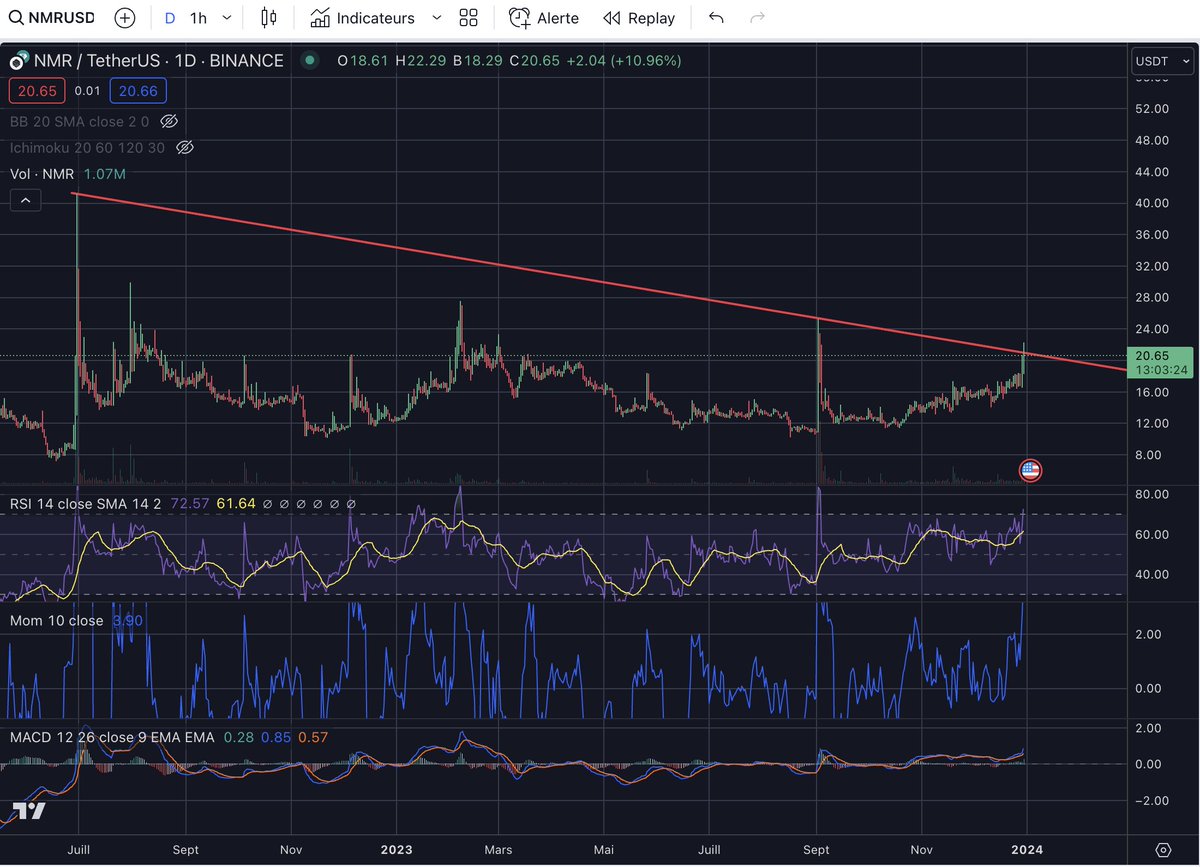The width and height of the screenshot is (1200, 867).
Task: Click the US flag economic event icon
Action: coord(1030,470)
